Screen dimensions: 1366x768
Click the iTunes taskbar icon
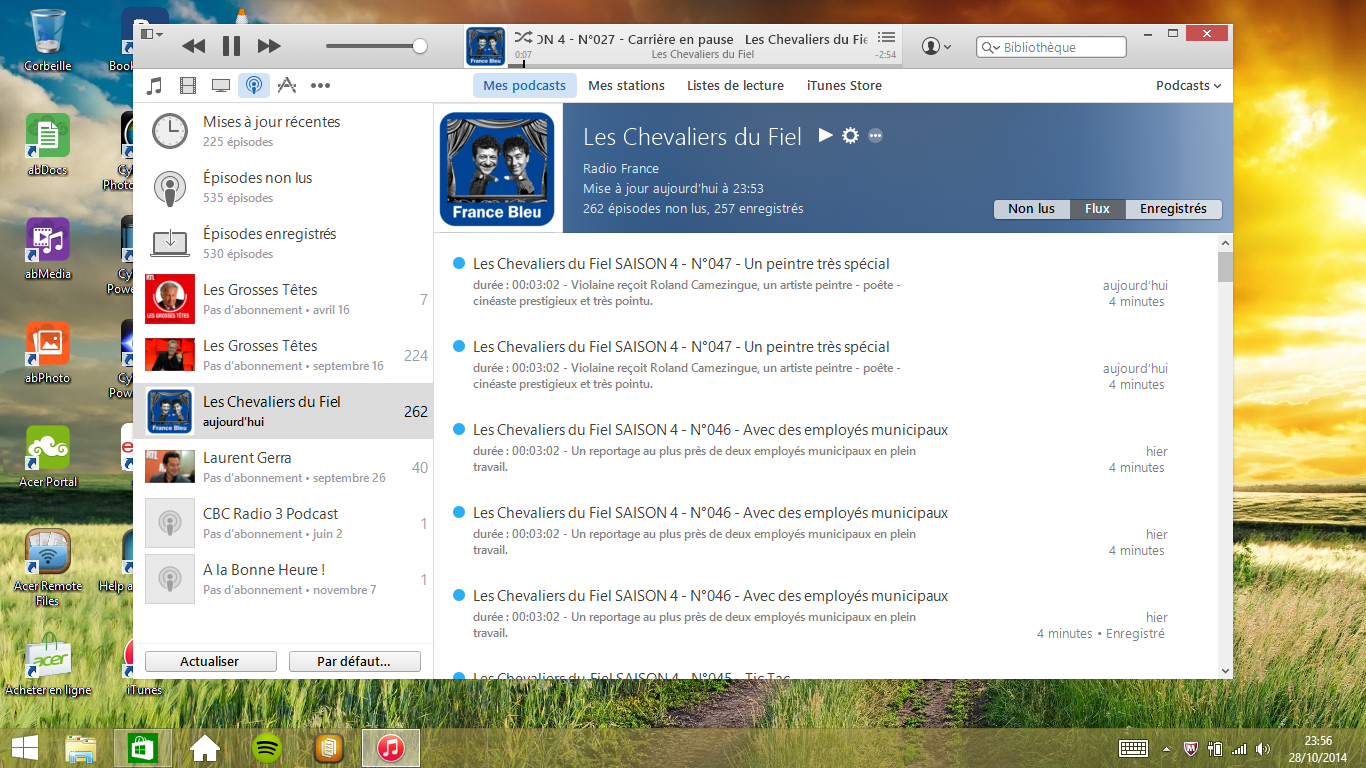point(390,747)
